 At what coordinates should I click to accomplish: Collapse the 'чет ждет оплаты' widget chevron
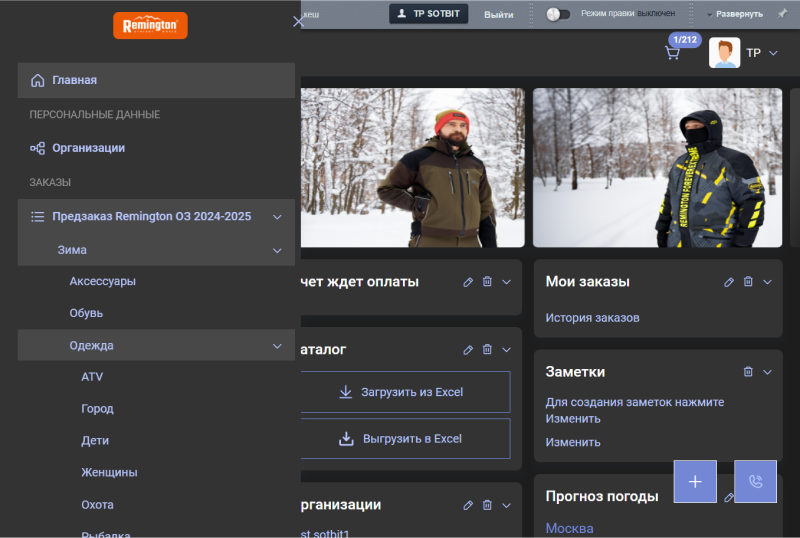point(507,282)
